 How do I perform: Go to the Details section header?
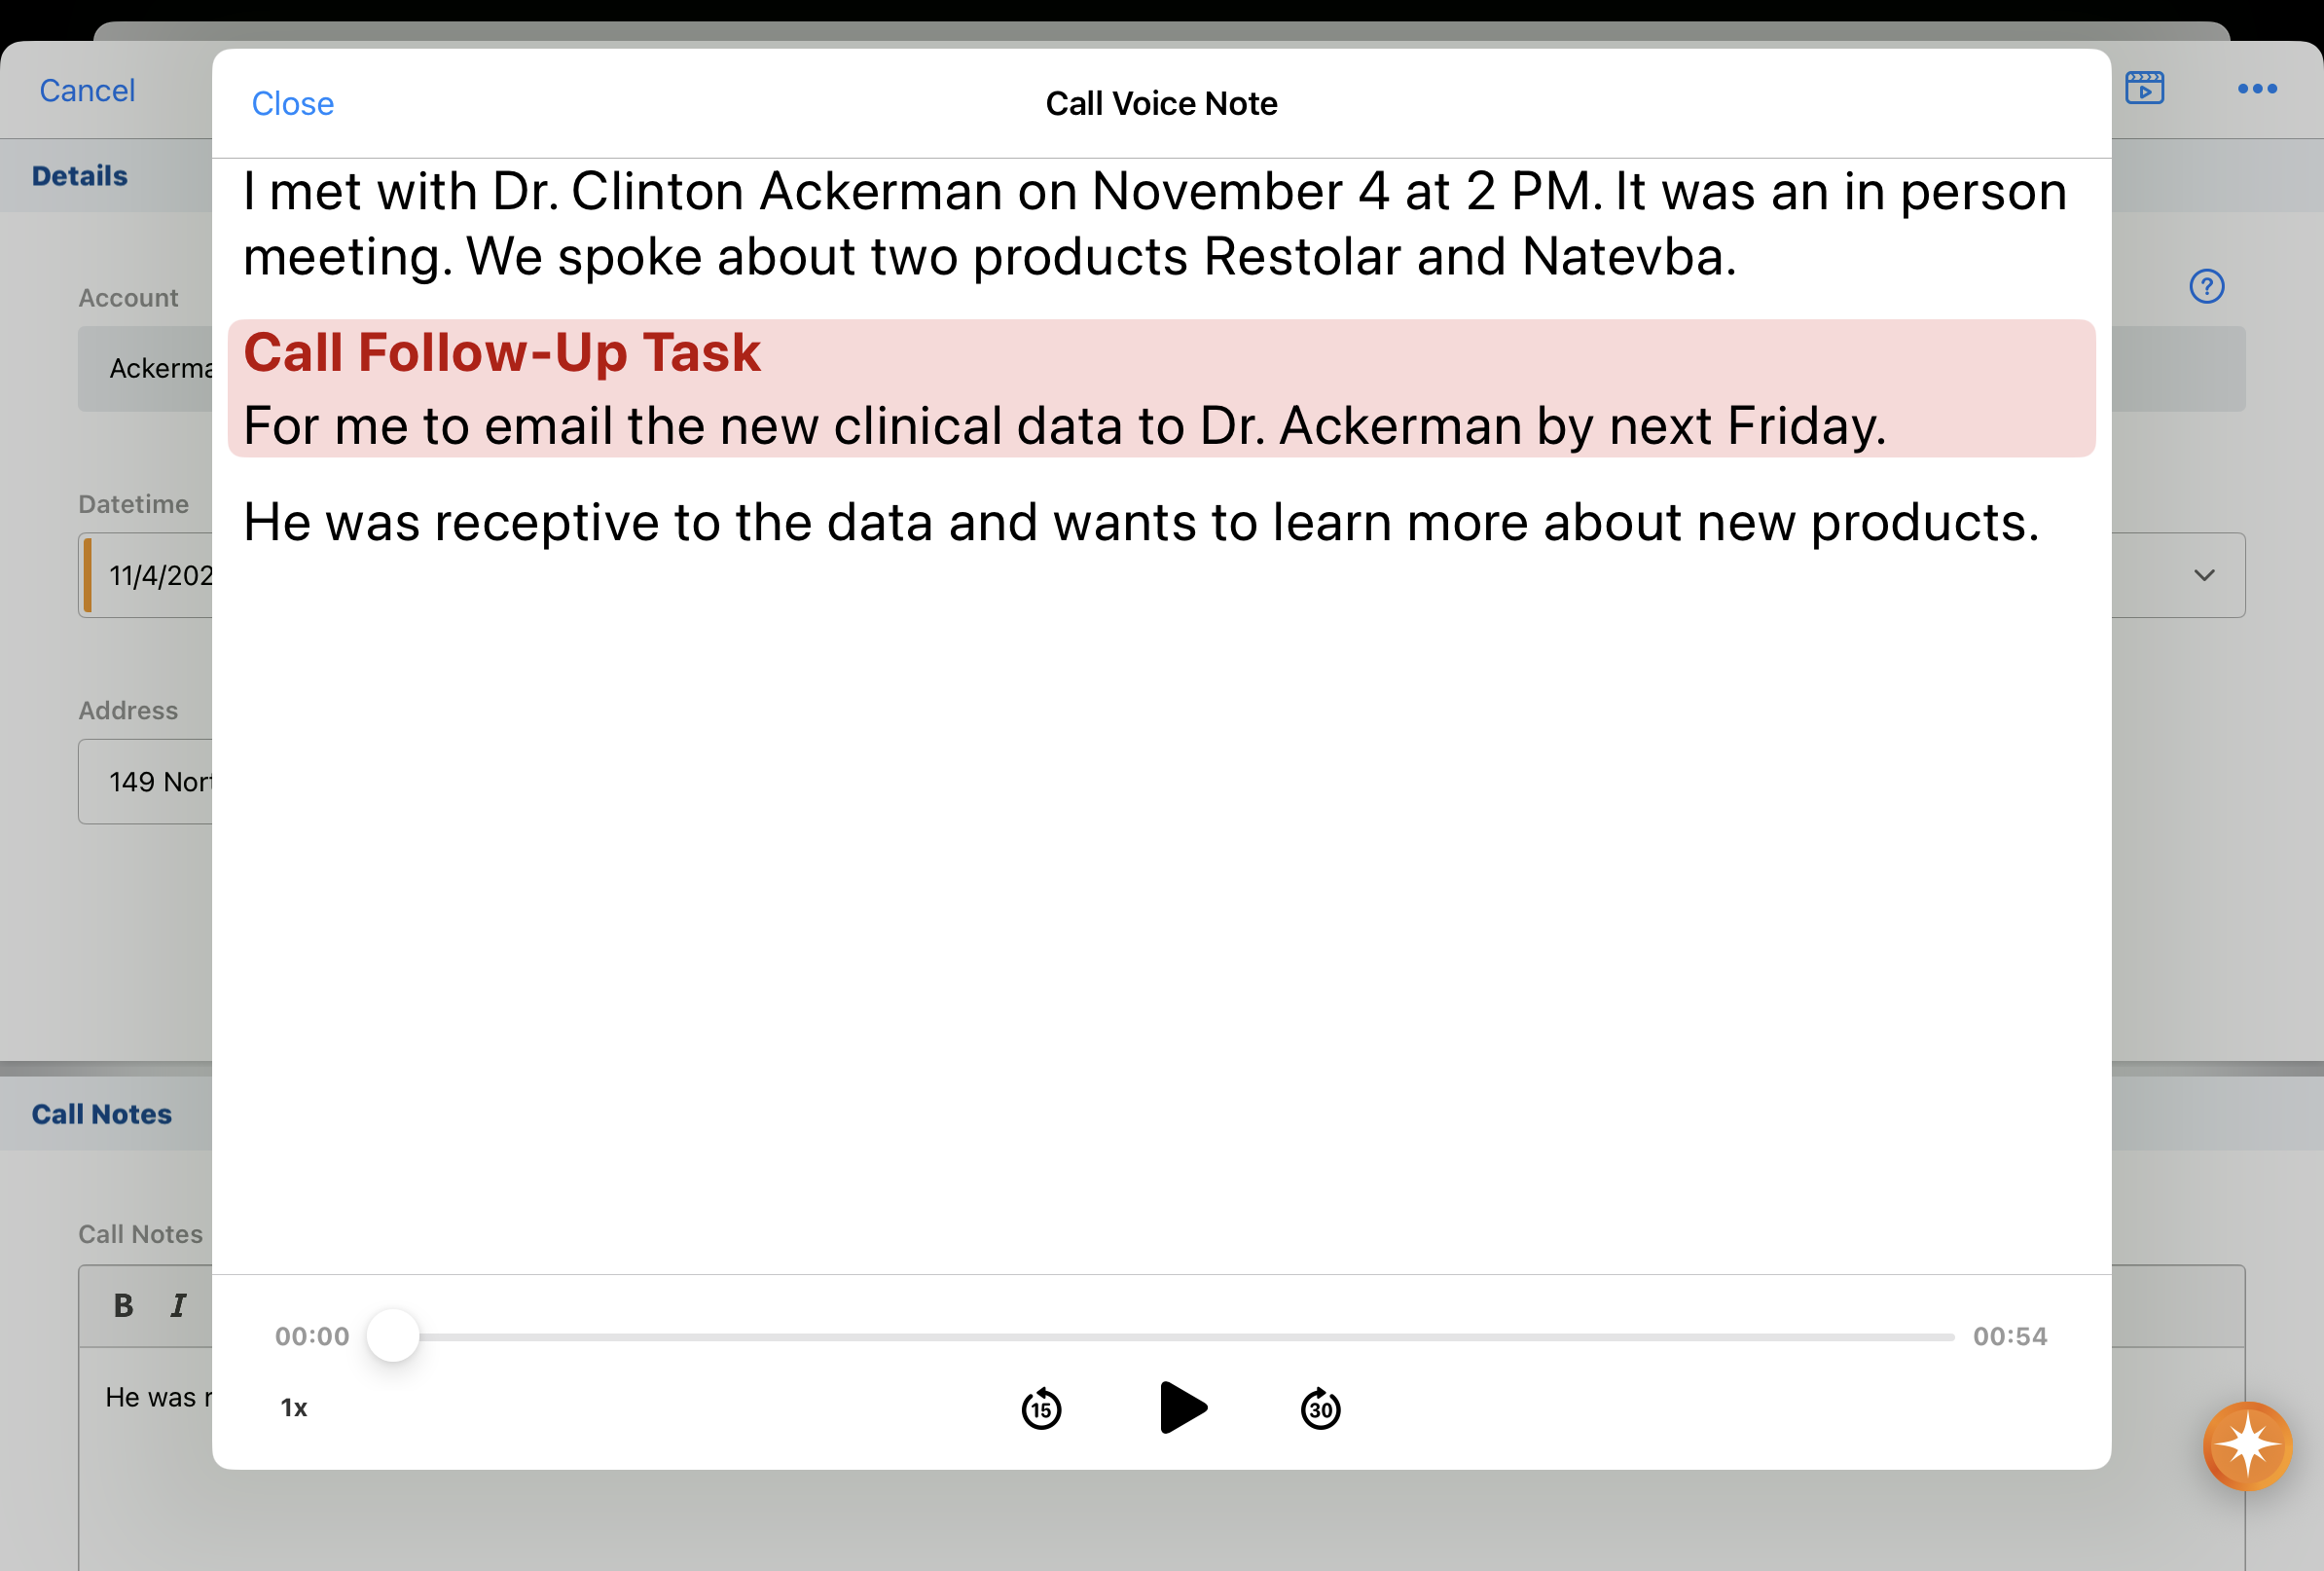point(80,176)
